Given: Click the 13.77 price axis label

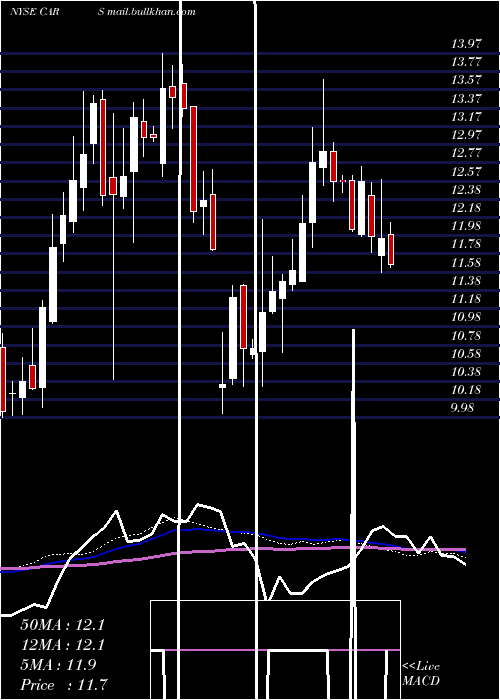Looking at the screenshot, I should coord(466,62).
